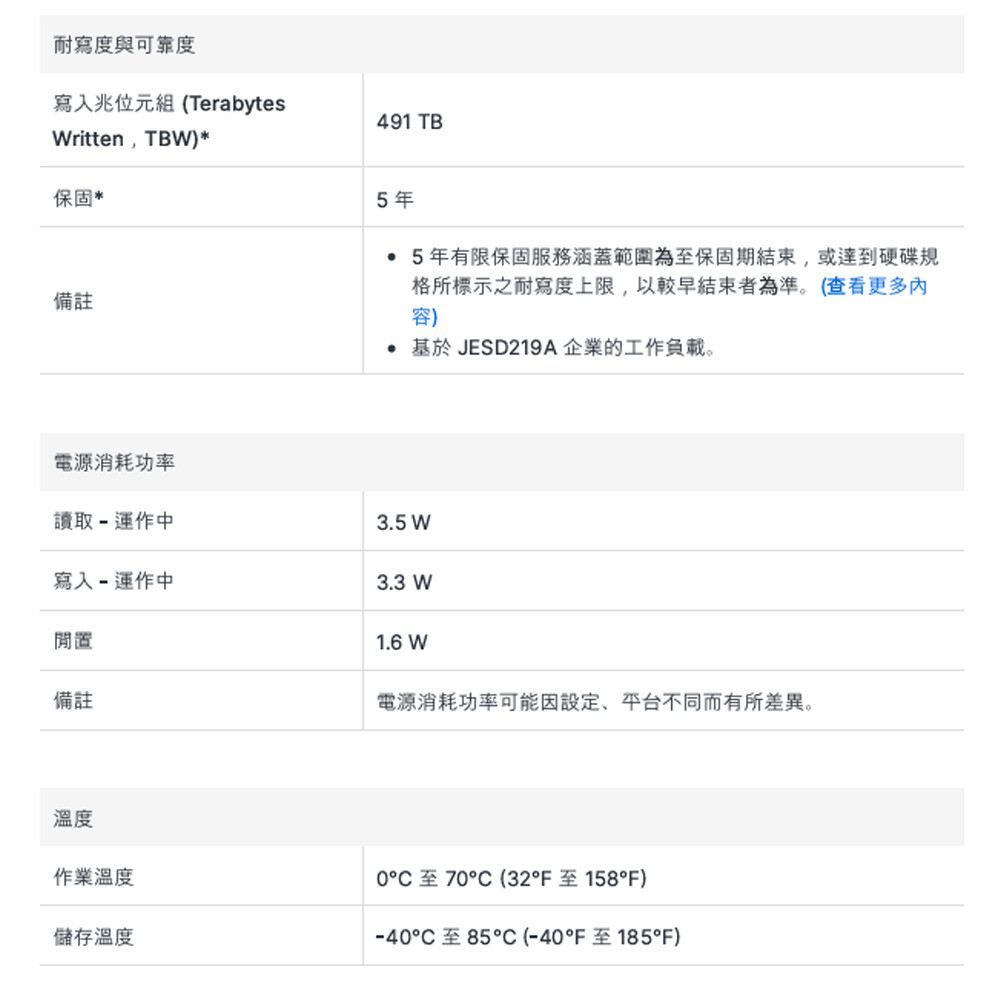1000x1000 pixels.
Task: Select the 保固 row label
Action: click(x=78, y=198)
